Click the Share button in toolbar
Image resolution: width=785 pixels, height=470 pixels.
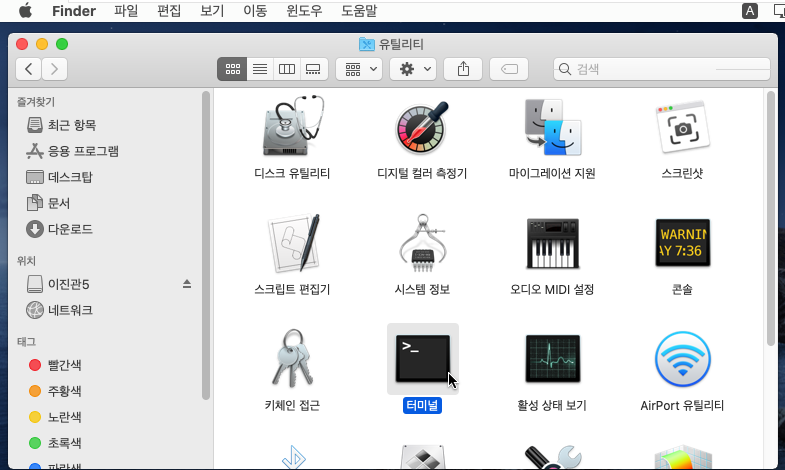tap(463, 69)
